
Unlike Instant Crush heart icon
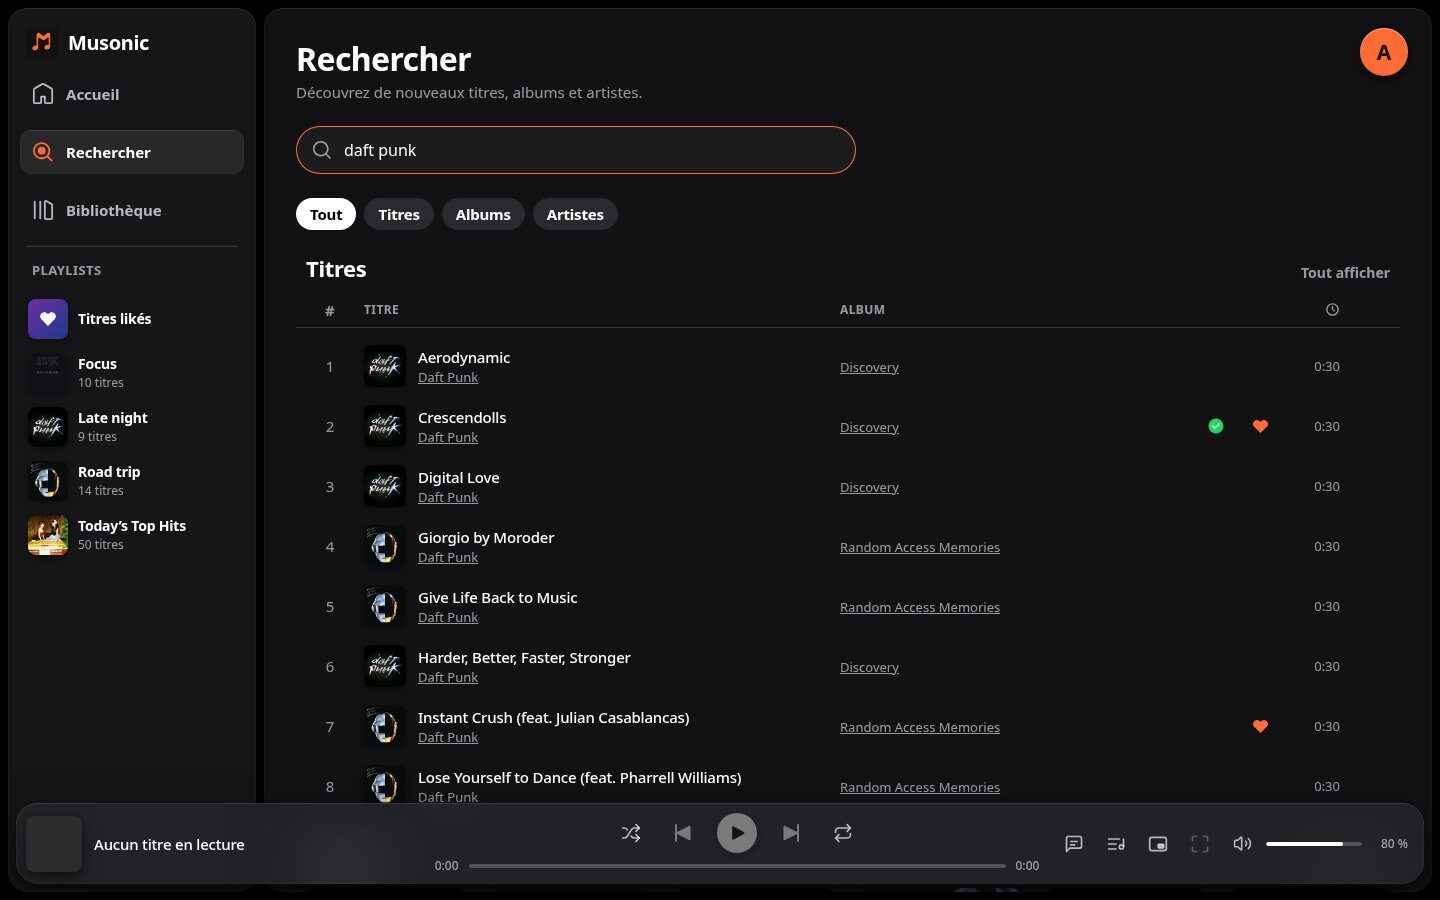tap(1260, 726)
